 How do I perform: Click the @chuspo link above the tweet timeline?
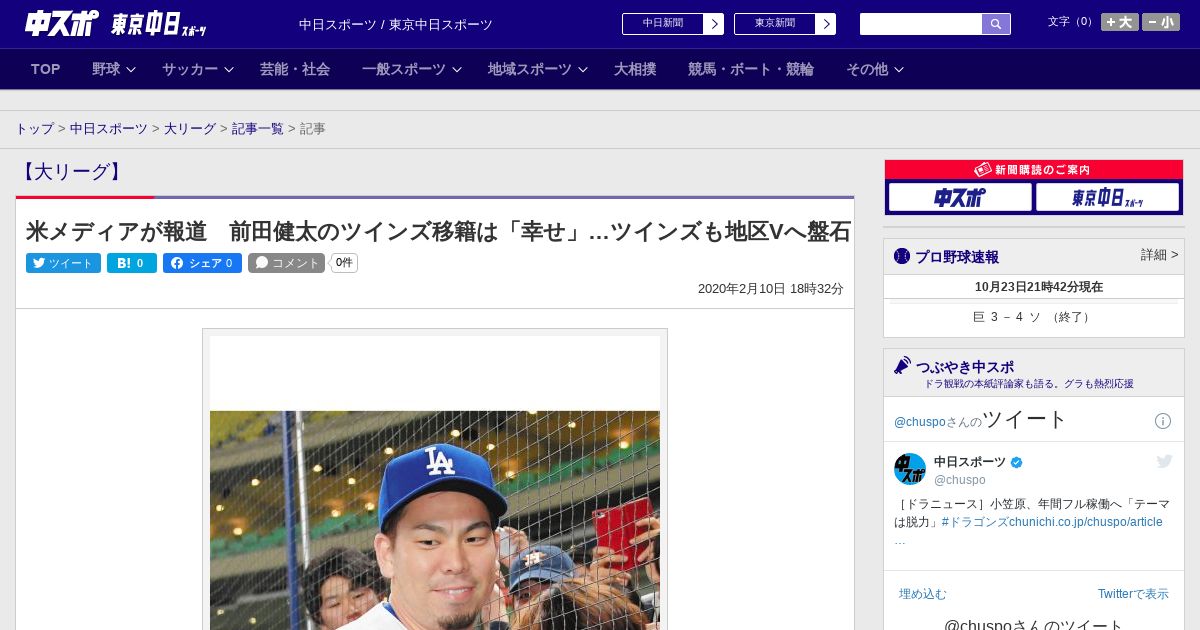click(919, 422)
